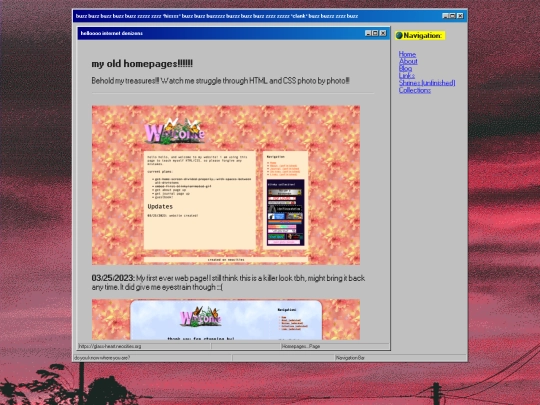Open the Links navigation link
Image resolution: width=540 pixels, height=405 pixels.
(407, 75)
